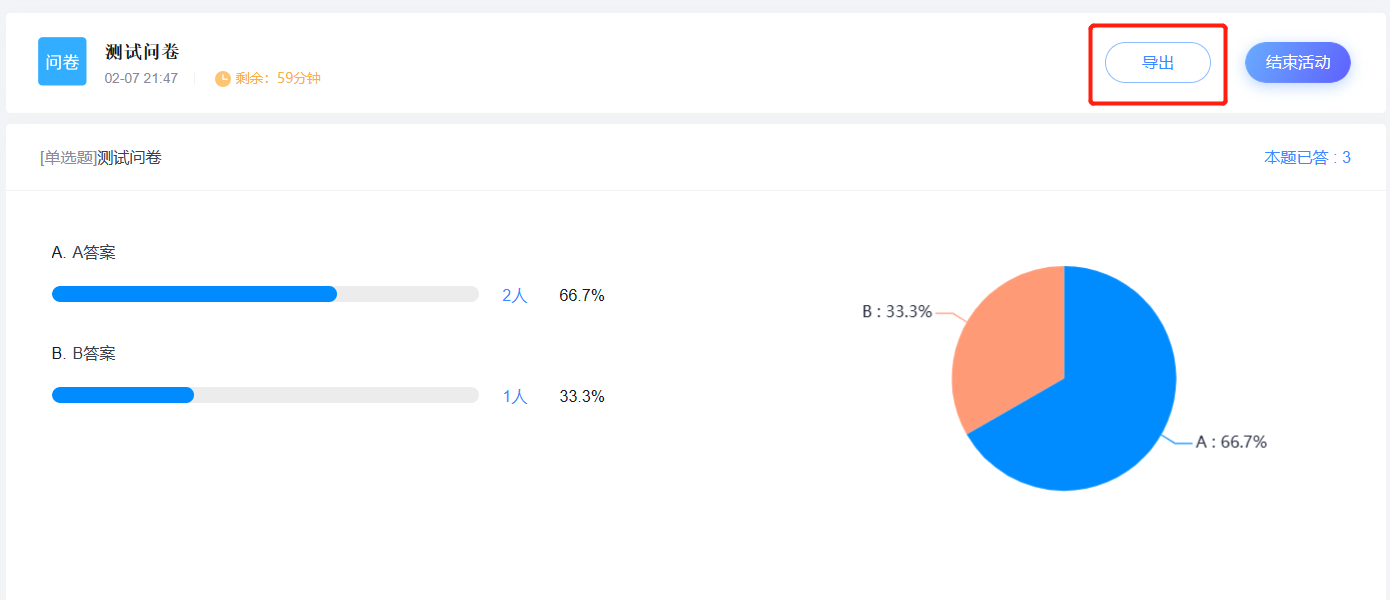Select the [单选题]测试问卷 question heading

pos(101,158)
